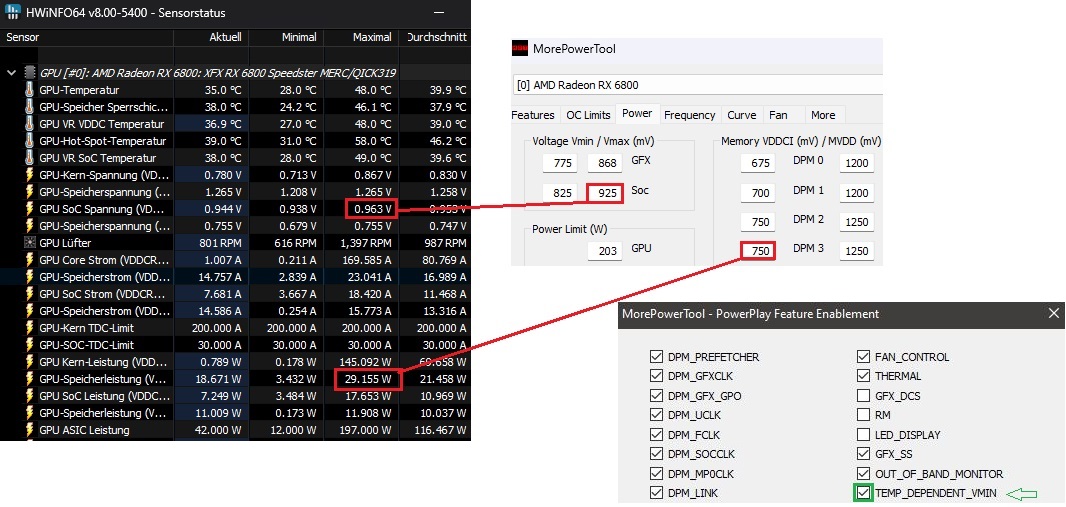Switch to the Frequency tab
Image resolution: width=1066 pixels, height=507 pixels.
tap(689, 115)
